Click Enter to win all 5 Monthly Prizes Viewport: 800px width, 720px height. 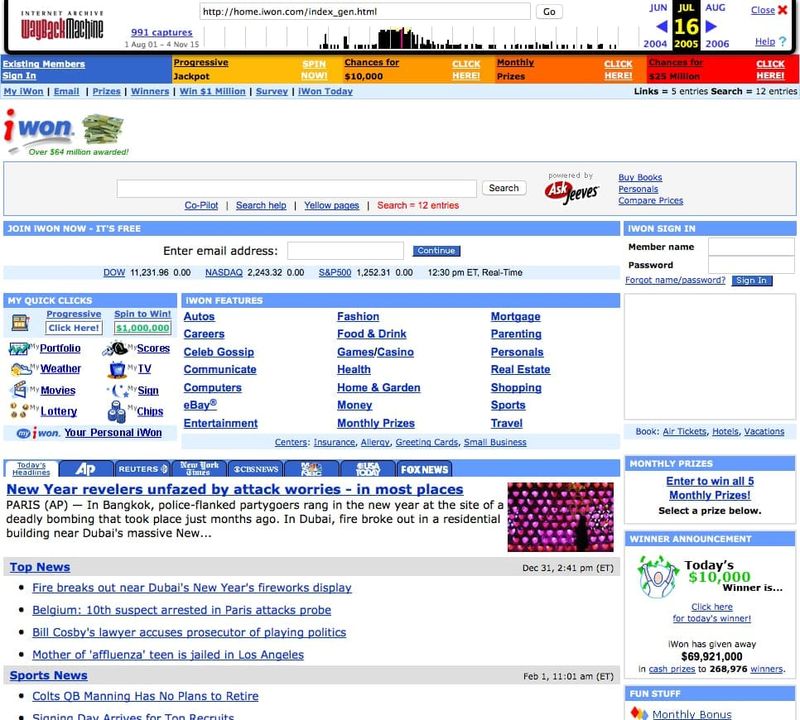(x=710, y=488)
